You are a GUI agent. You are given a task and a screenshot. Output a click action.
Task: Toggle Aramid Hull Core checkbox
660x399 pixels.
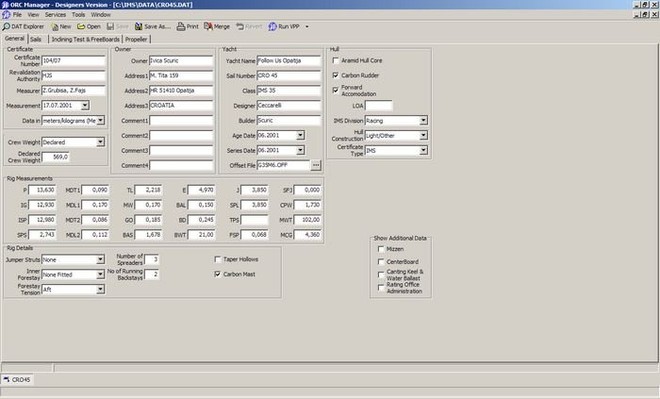click(x=335, y=61)
